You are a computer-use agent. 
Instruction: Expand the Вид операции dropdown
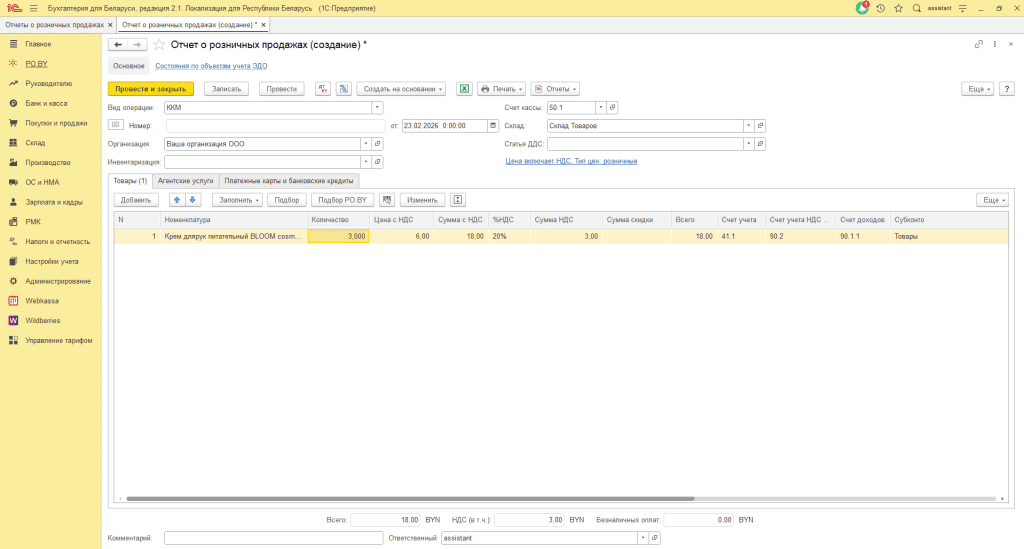pos(377,107)
